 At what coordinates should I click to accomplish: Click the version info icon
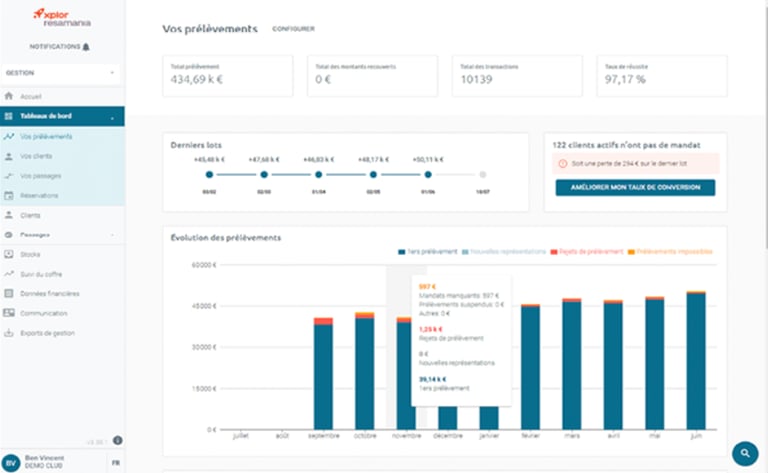coord(118,440)
